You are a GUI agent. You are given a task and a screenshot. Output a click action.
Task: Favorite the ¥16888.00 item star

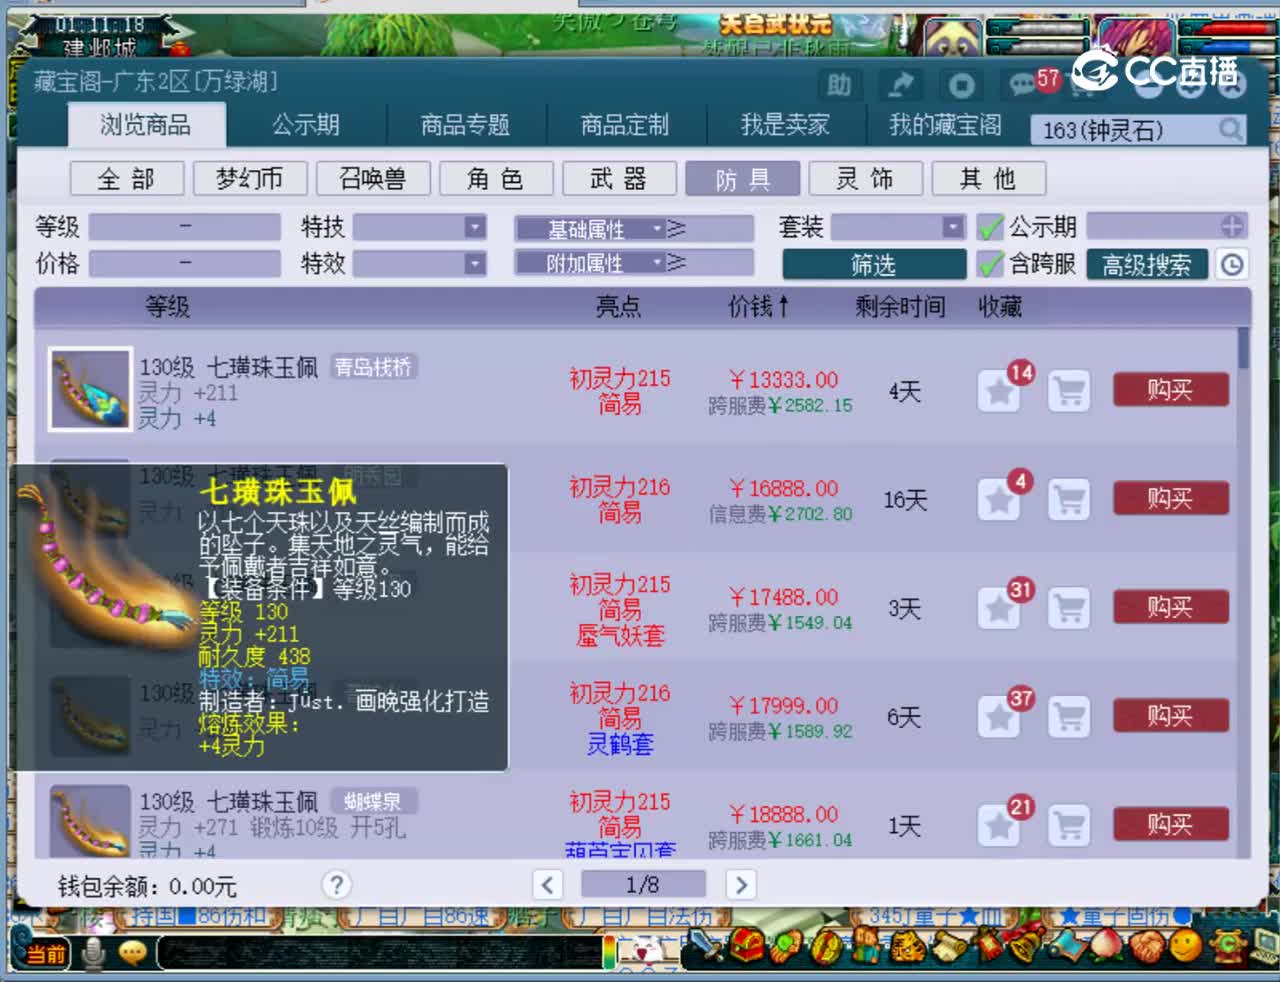(998, 499)
